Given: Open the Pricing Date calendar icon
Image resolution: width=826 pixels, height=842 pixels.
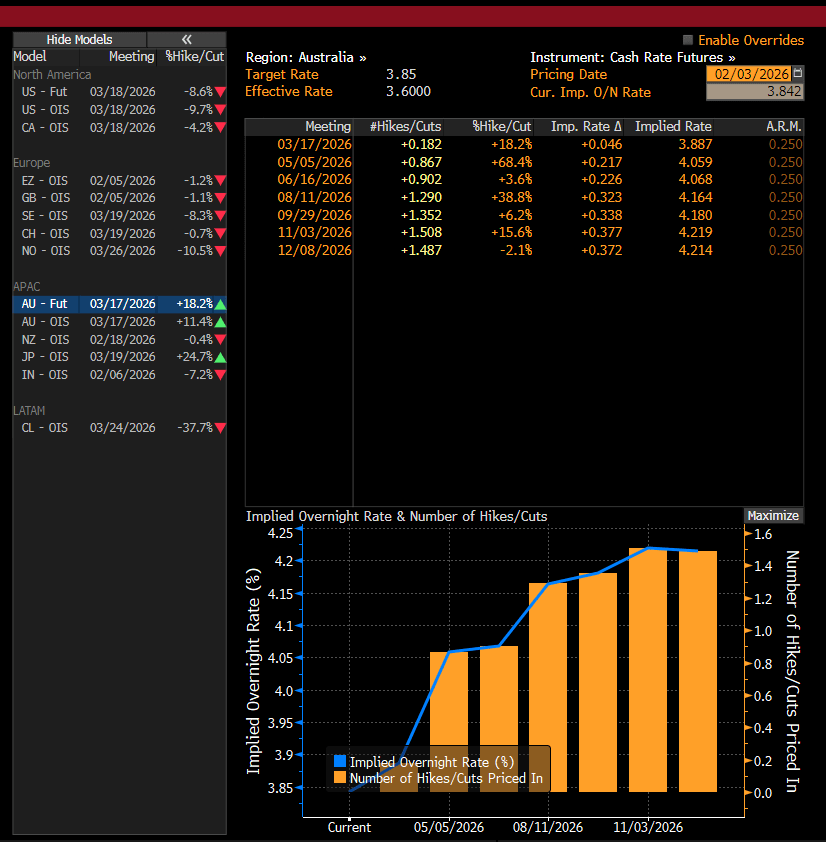Looking at the screenshot, I should point(797,74).
